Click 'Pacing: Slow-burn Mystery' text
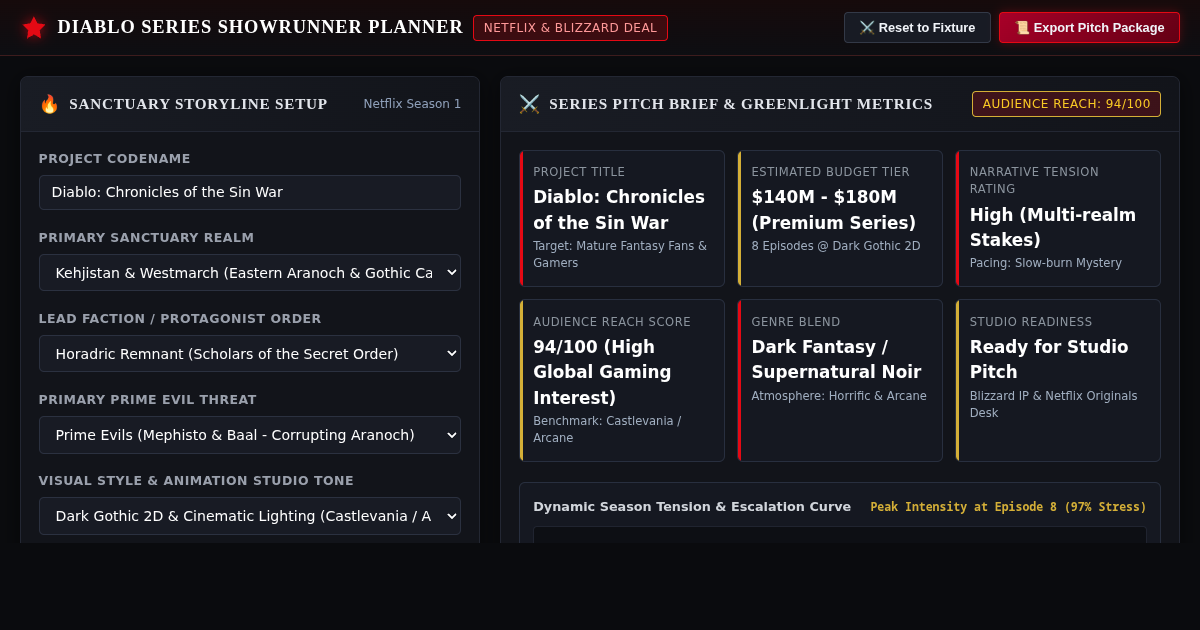The height and width of the screenshot is (630, 1200). (x=1046, y=263)
